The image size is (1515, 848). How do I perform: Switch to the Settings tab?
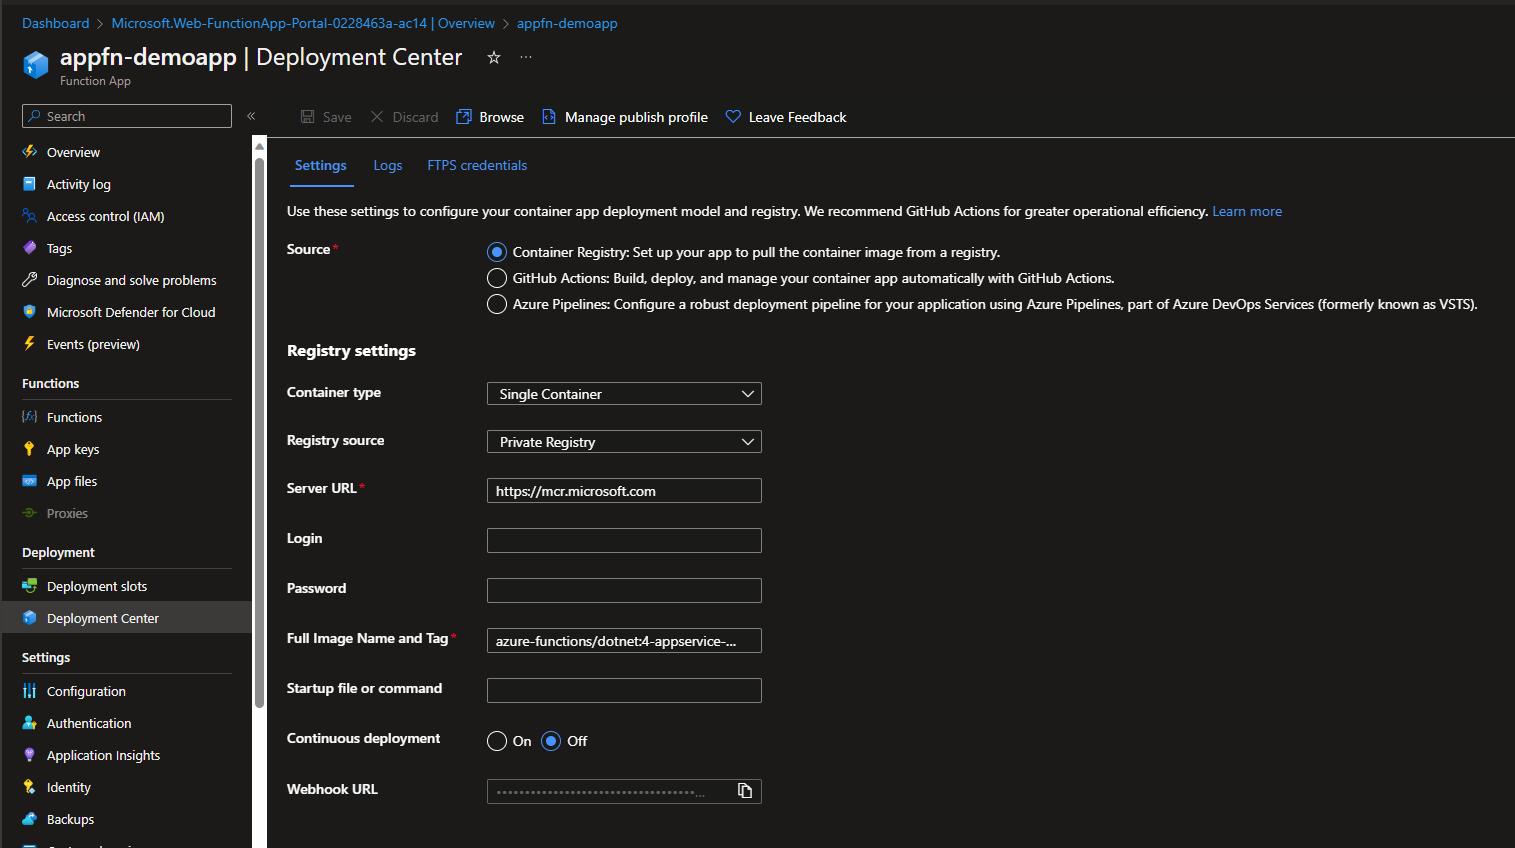tap(321, 166)
